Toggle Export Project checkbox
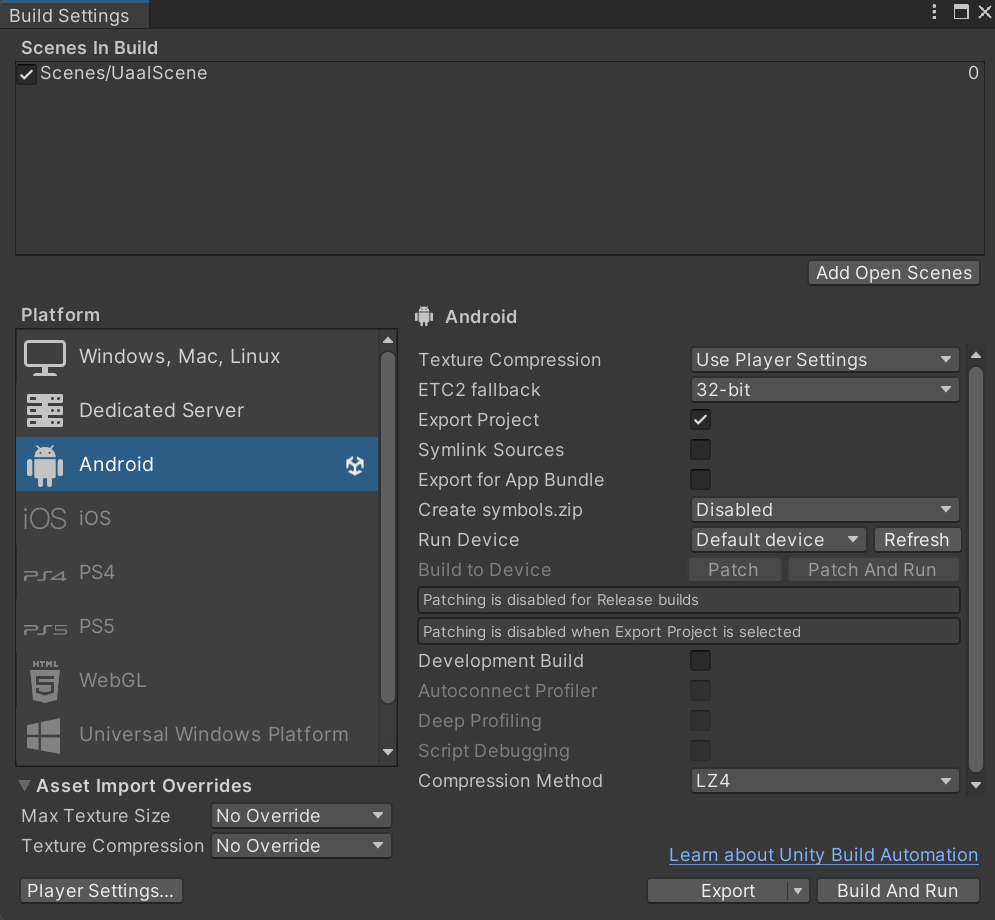The width and height of the screenshot is (995, 920). (x=701, y=419)
